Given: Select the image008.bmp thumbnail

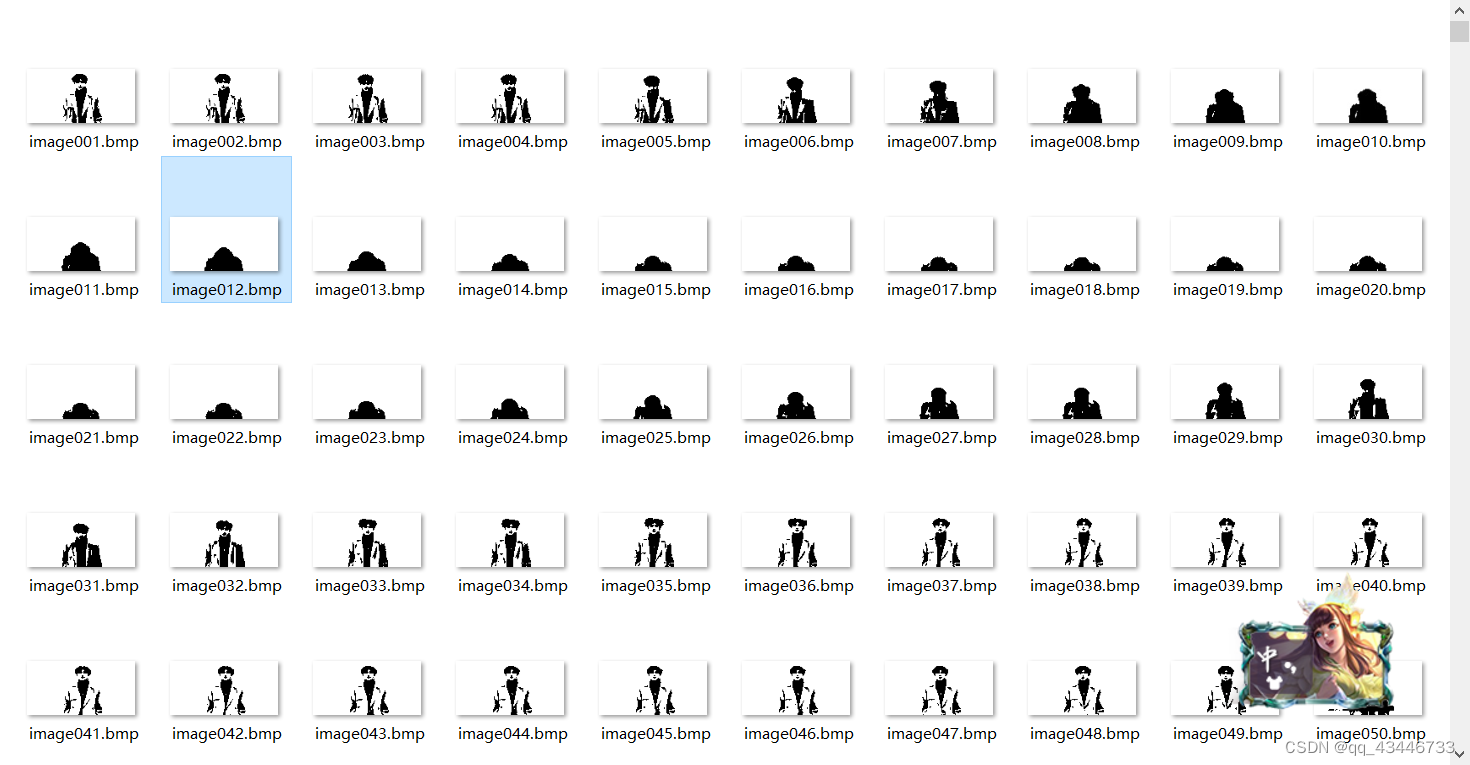Looking at the screenshot, I should [x=1082, y=96].
